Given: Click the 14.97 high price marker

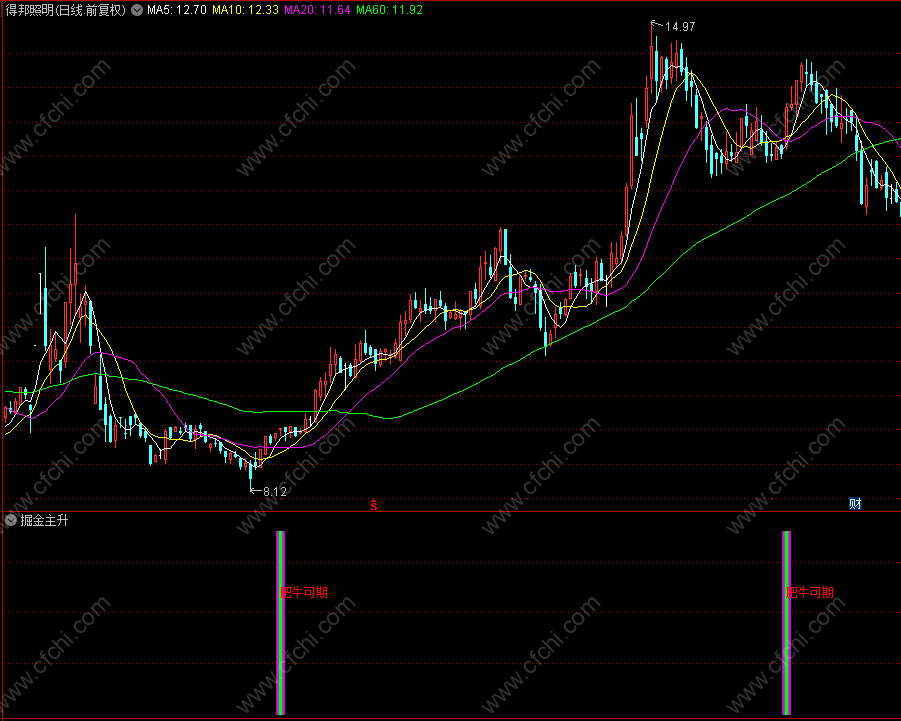Looking at the screenshot, I should tap(680, 26).
